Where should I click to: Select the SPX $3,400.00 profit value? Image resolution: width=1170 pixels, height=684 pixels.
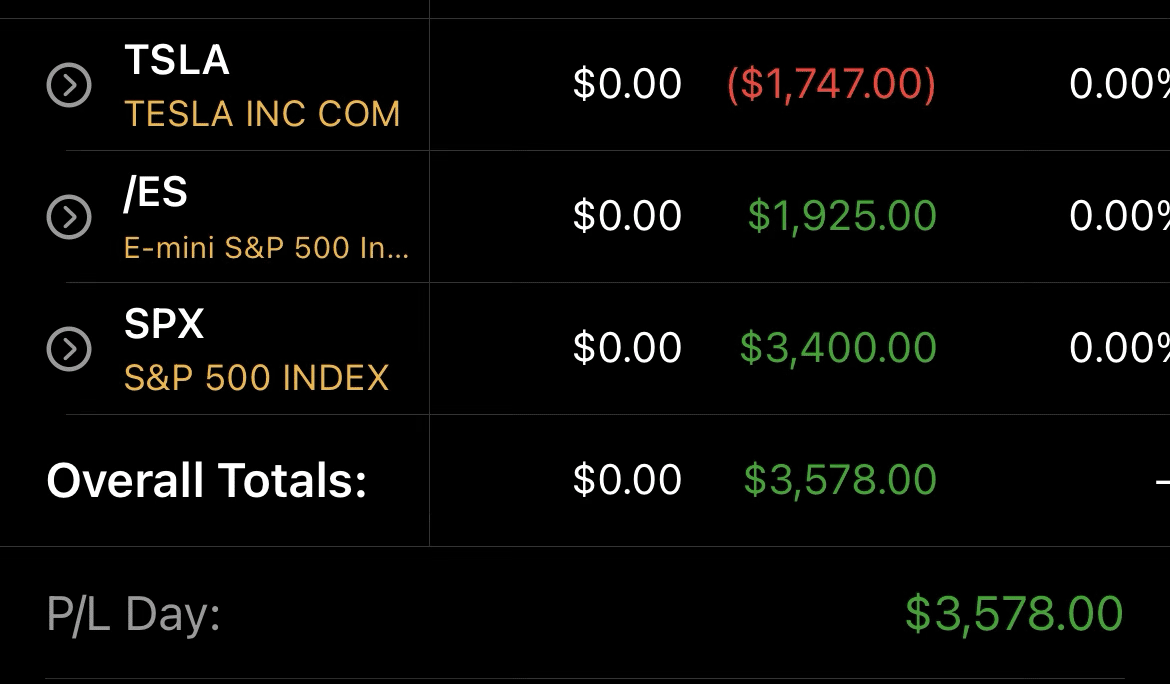[838, 349]
